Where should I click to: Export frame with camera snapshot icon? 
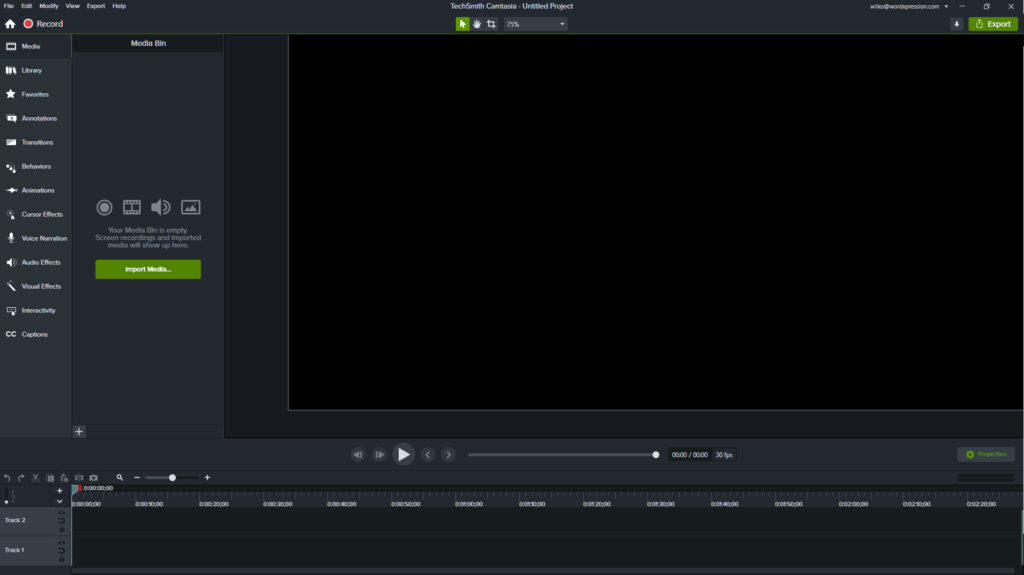pos(93,478)
